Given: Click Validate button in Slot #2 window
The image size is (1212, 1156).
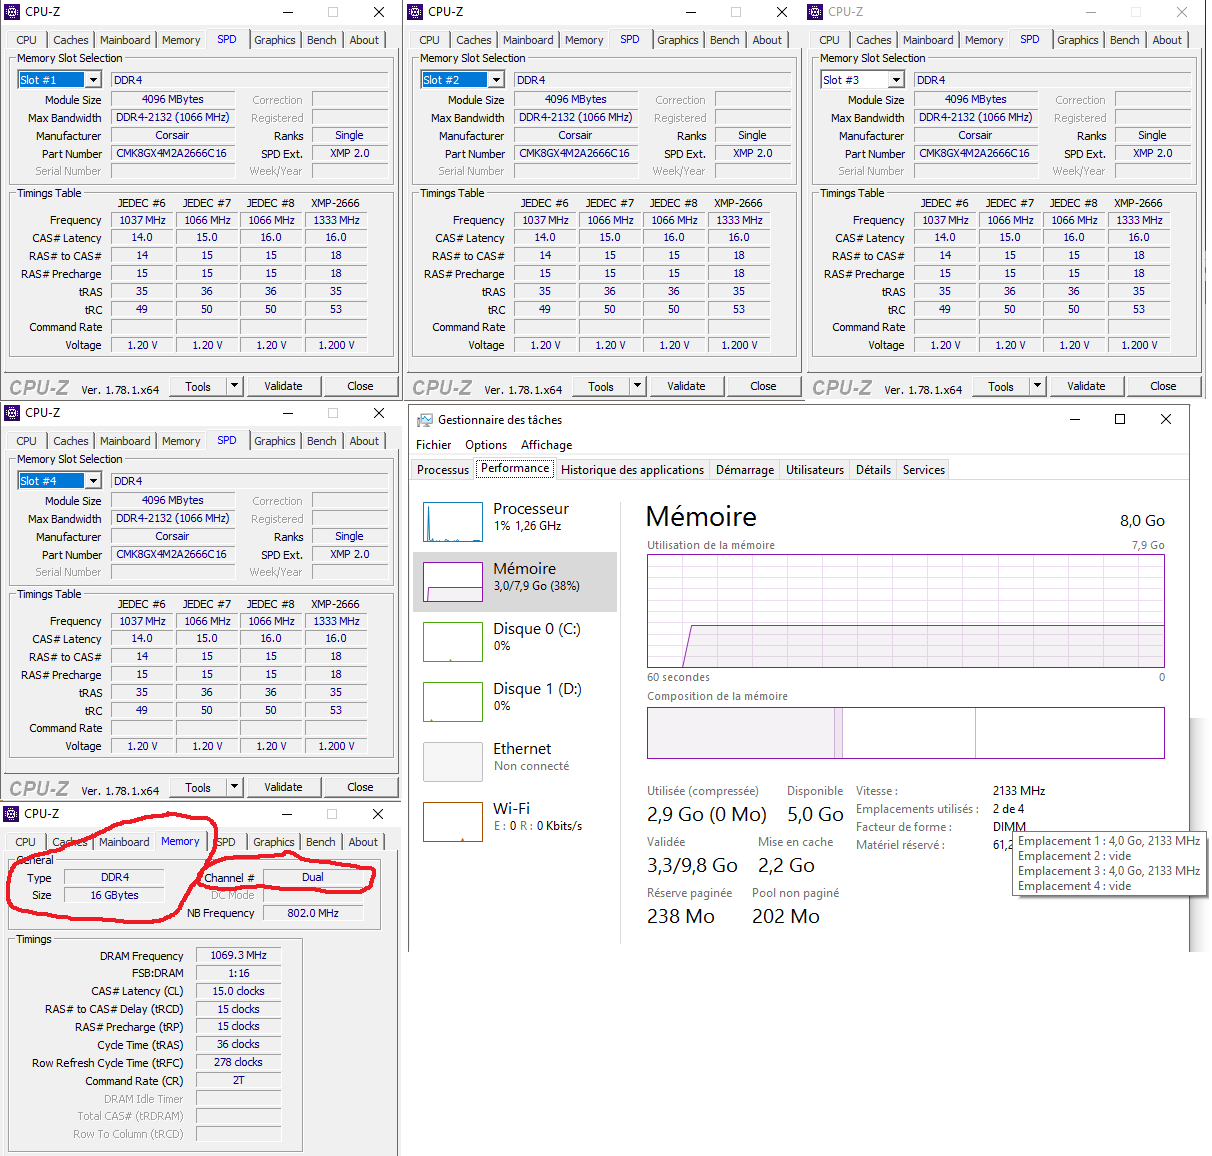Looking at the screenshot, I should point(686,386).
